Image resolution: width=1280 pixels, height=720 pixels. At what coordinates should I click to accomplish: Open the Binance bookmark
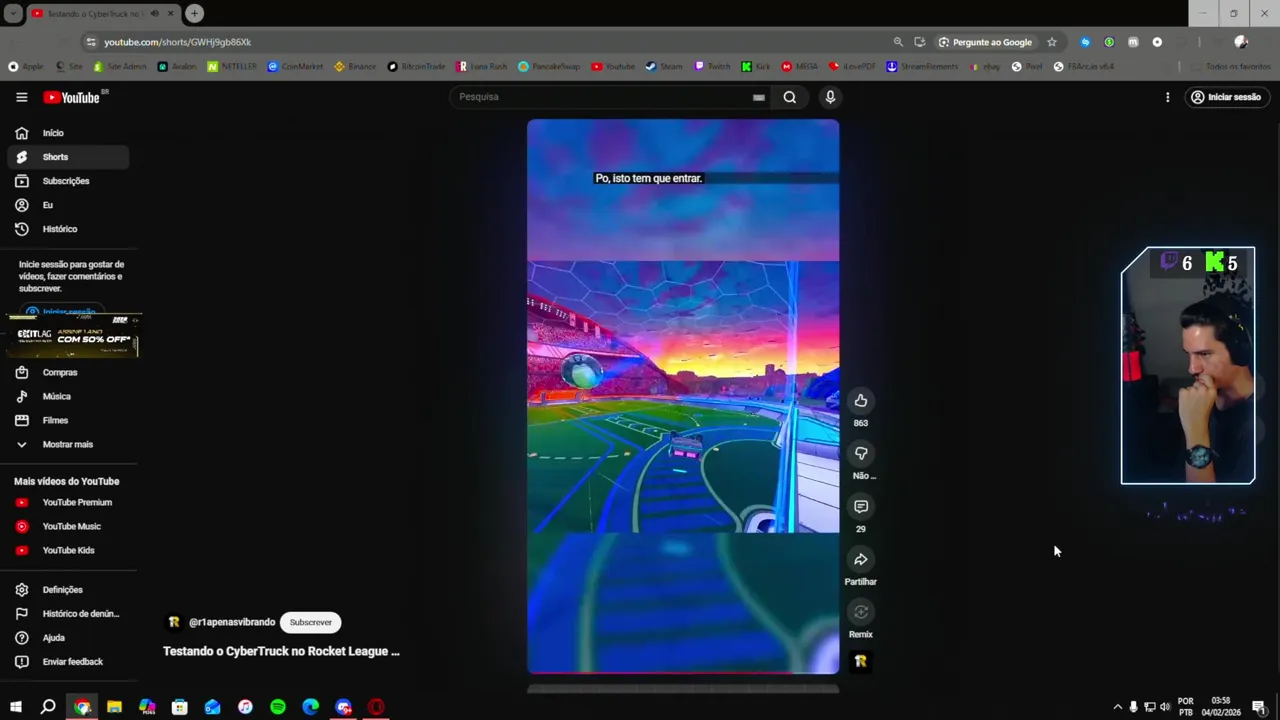pyautogui.click(x=355, y=67)
